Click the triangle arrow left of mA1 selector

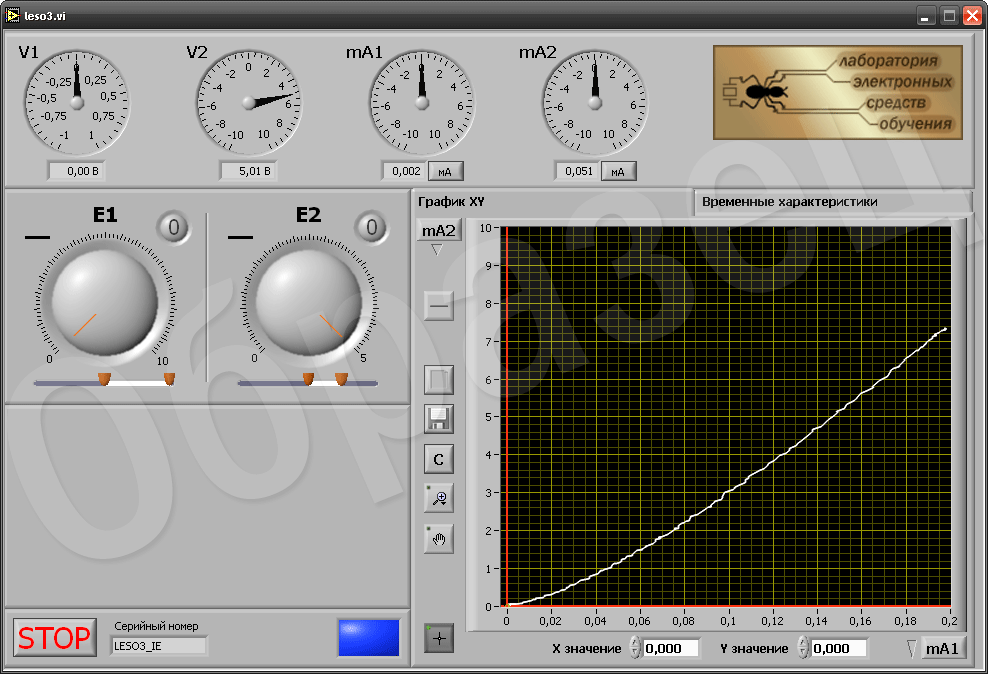[912, 648]
